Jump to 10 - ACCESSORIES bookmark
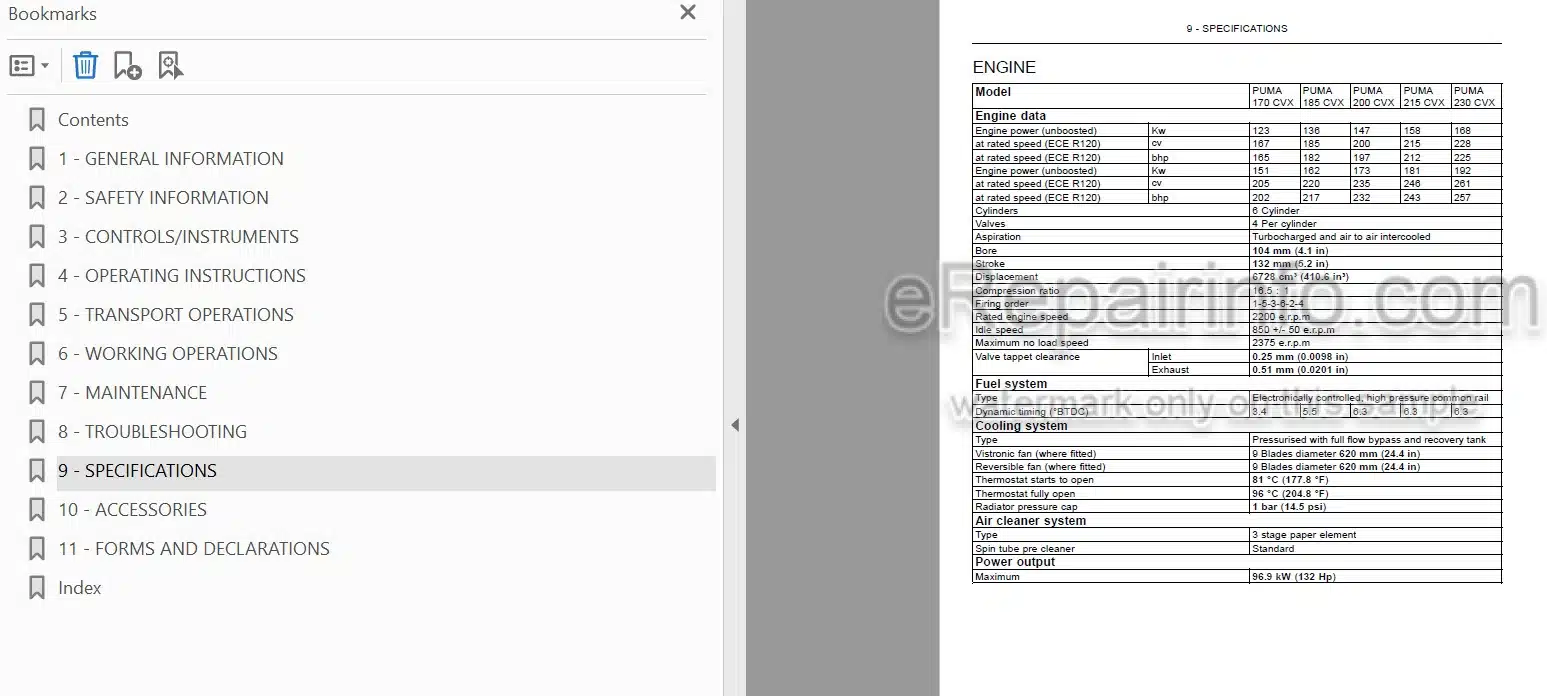 132,510
